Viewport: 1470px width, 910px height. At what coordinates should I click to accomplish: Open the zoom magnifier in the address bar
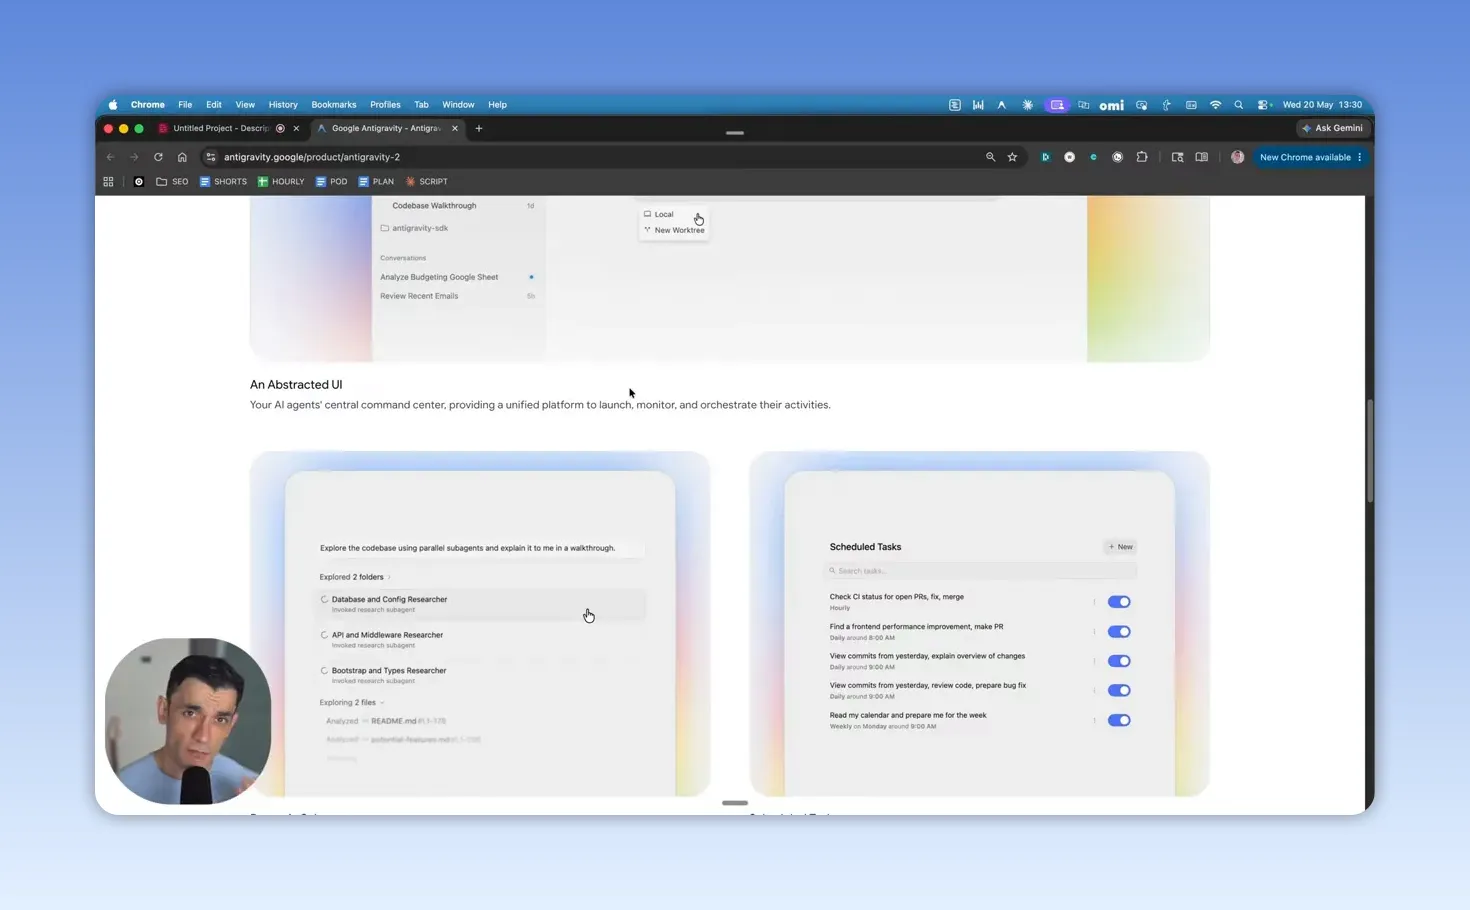(990, 157)
